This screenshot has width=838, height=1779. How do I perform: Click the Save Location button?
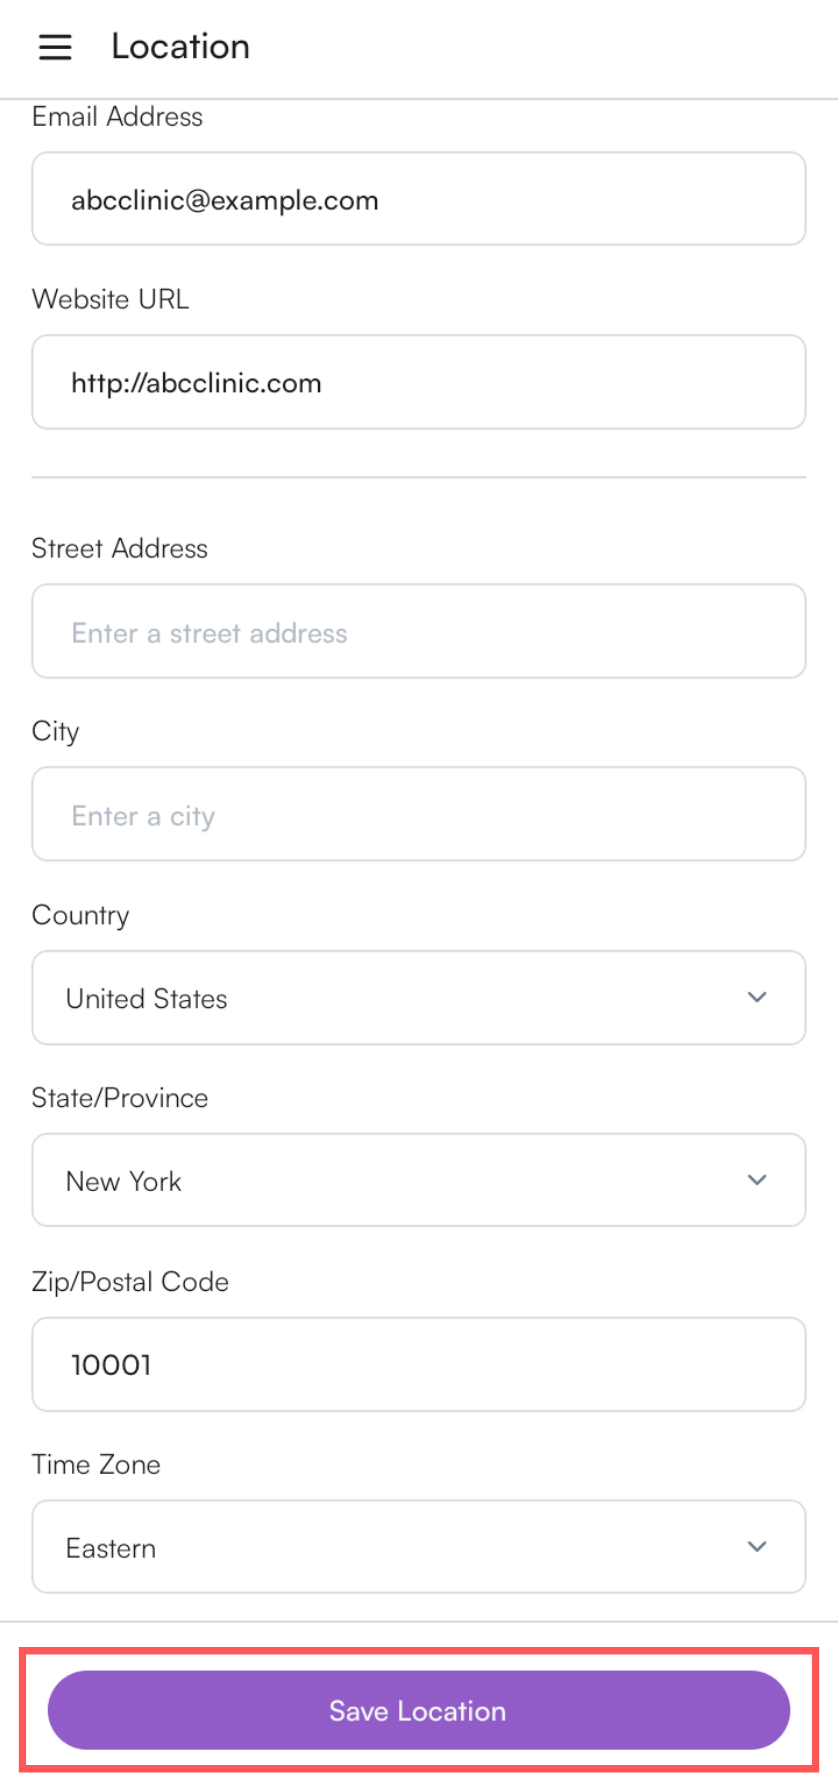[419, 1710]
